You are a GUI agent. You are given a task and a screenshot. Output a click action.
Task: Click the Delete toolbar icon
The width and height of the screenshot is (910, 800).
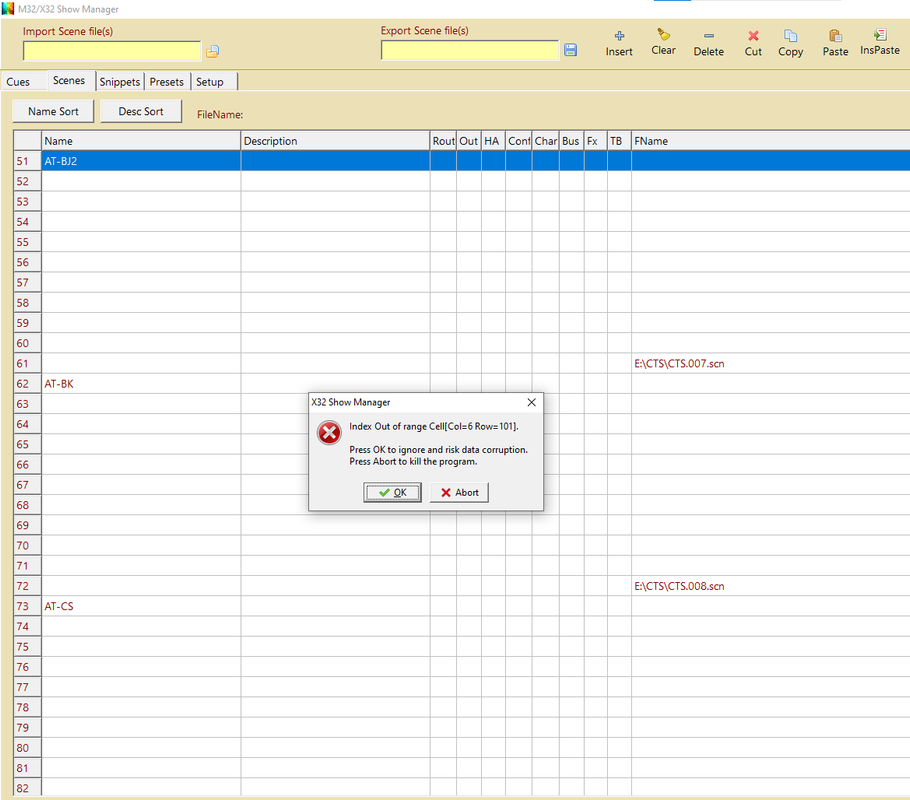[x=709, y=36]
